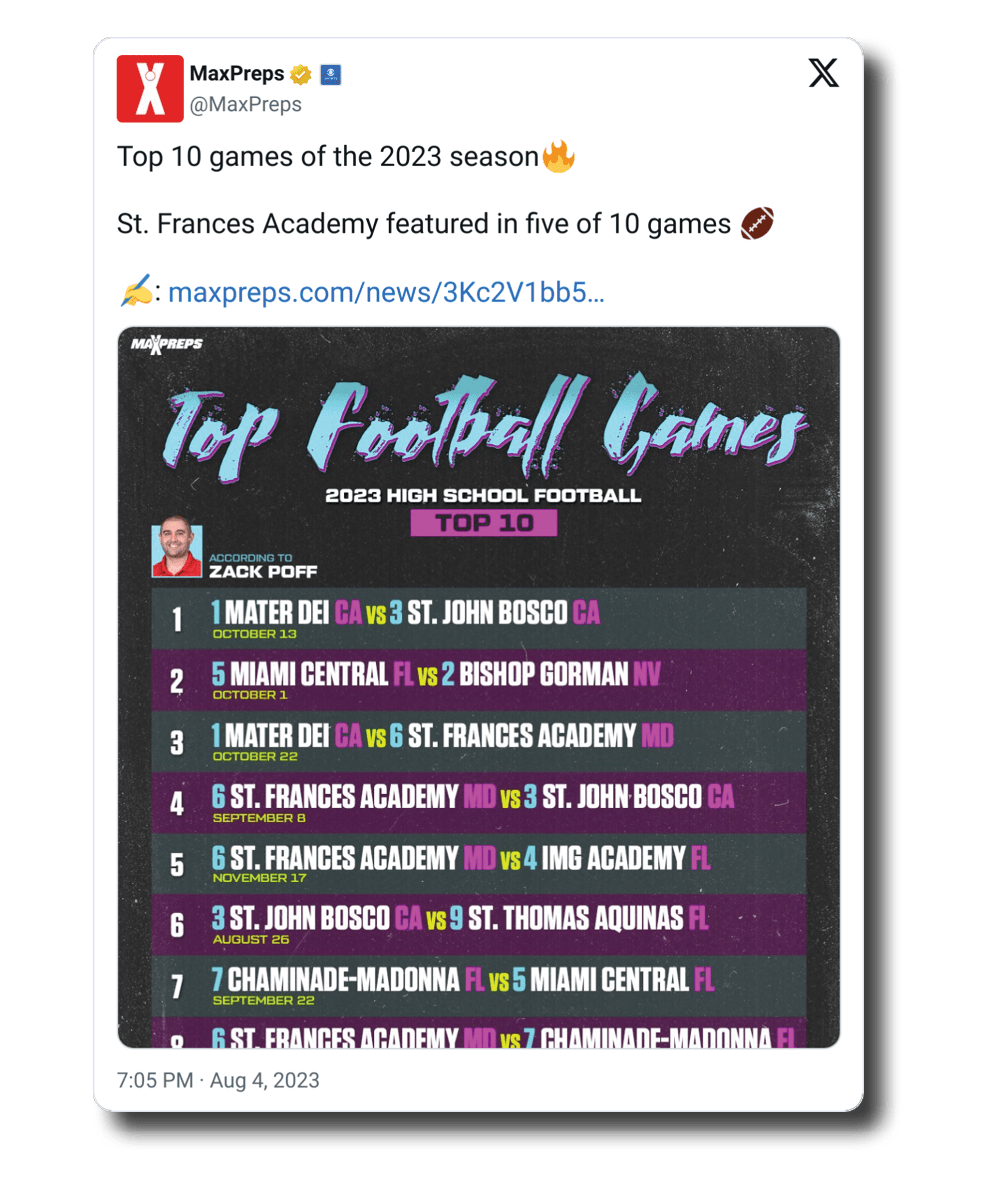Open the @MaxPreps handle profile
Viewport: 996px width, 1177px height.
(246, 104)
